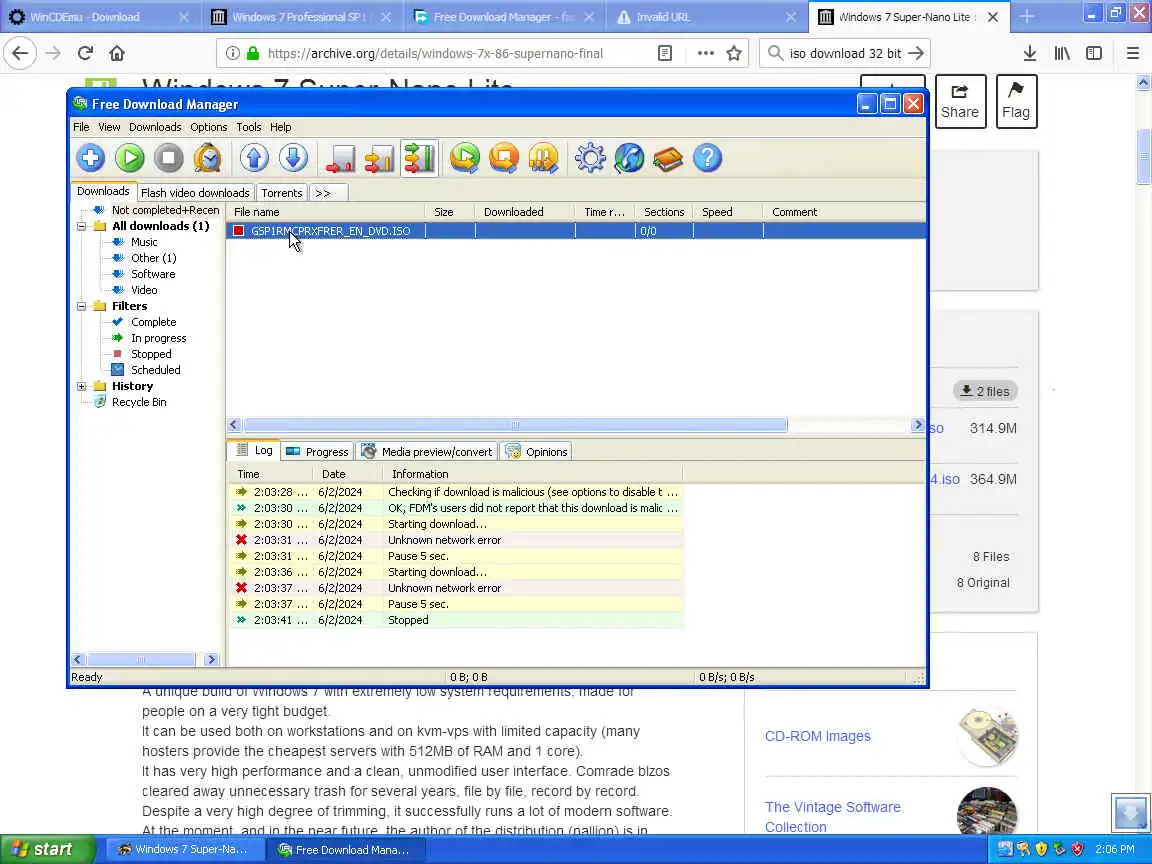Open the CD-ROM Images collection link
Viewport: 1152px width, 864px height.
click(818, 736)
